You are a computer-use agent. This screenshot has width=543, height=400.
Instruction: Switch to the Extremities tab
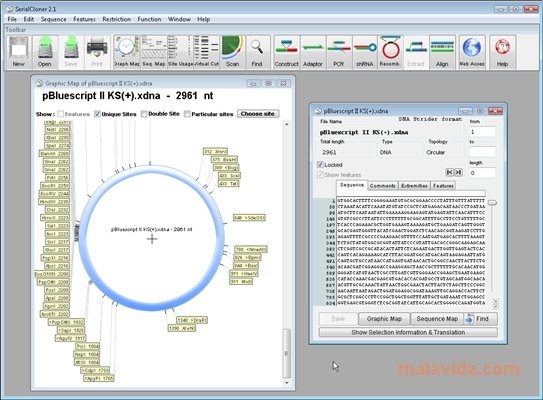(x=414, y=186)
